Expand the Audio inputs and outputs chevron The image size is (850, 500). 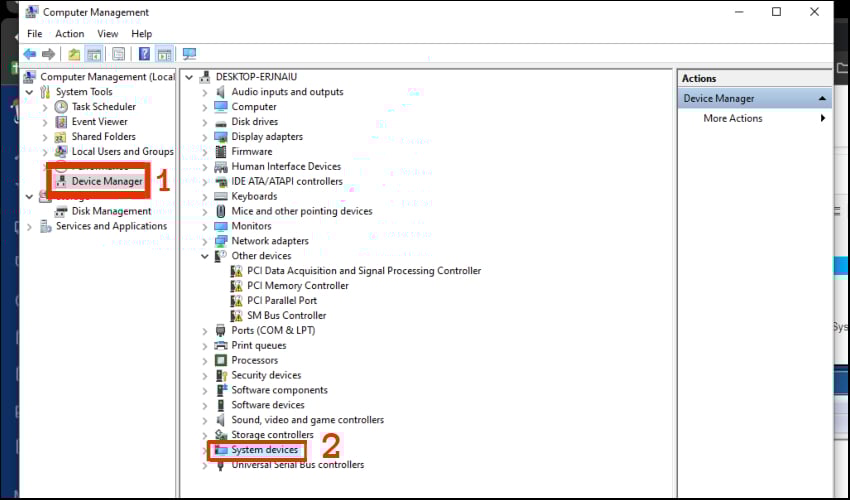205,93
